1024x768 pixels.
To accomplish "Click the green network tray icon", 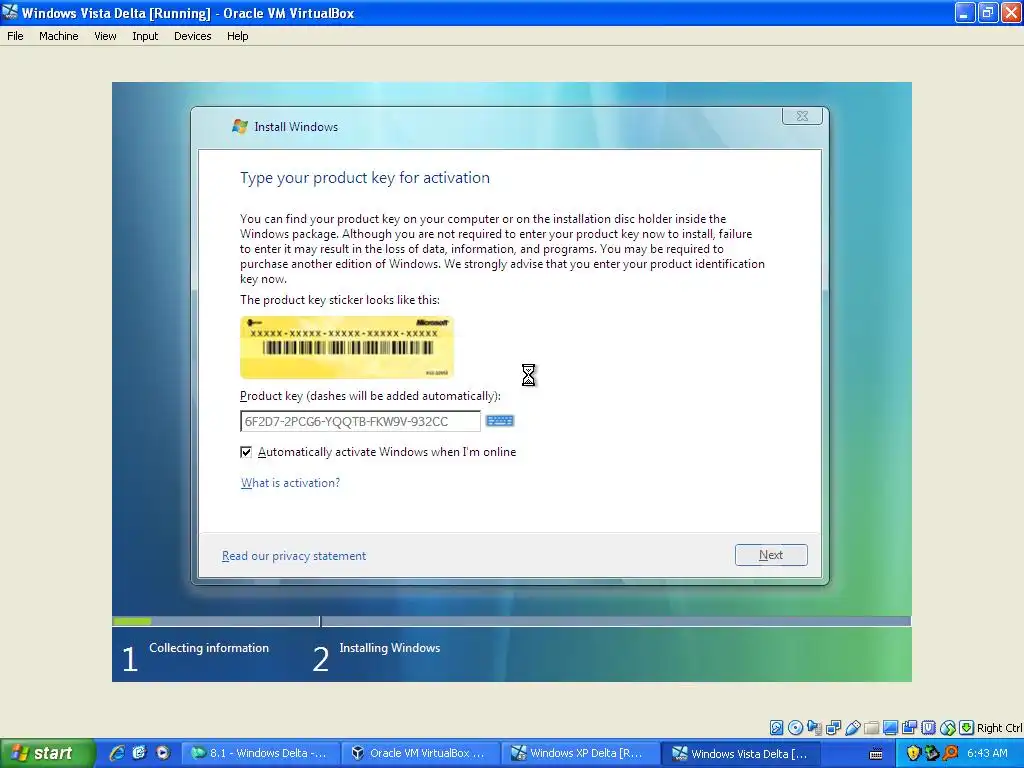I will click(932, 754).
